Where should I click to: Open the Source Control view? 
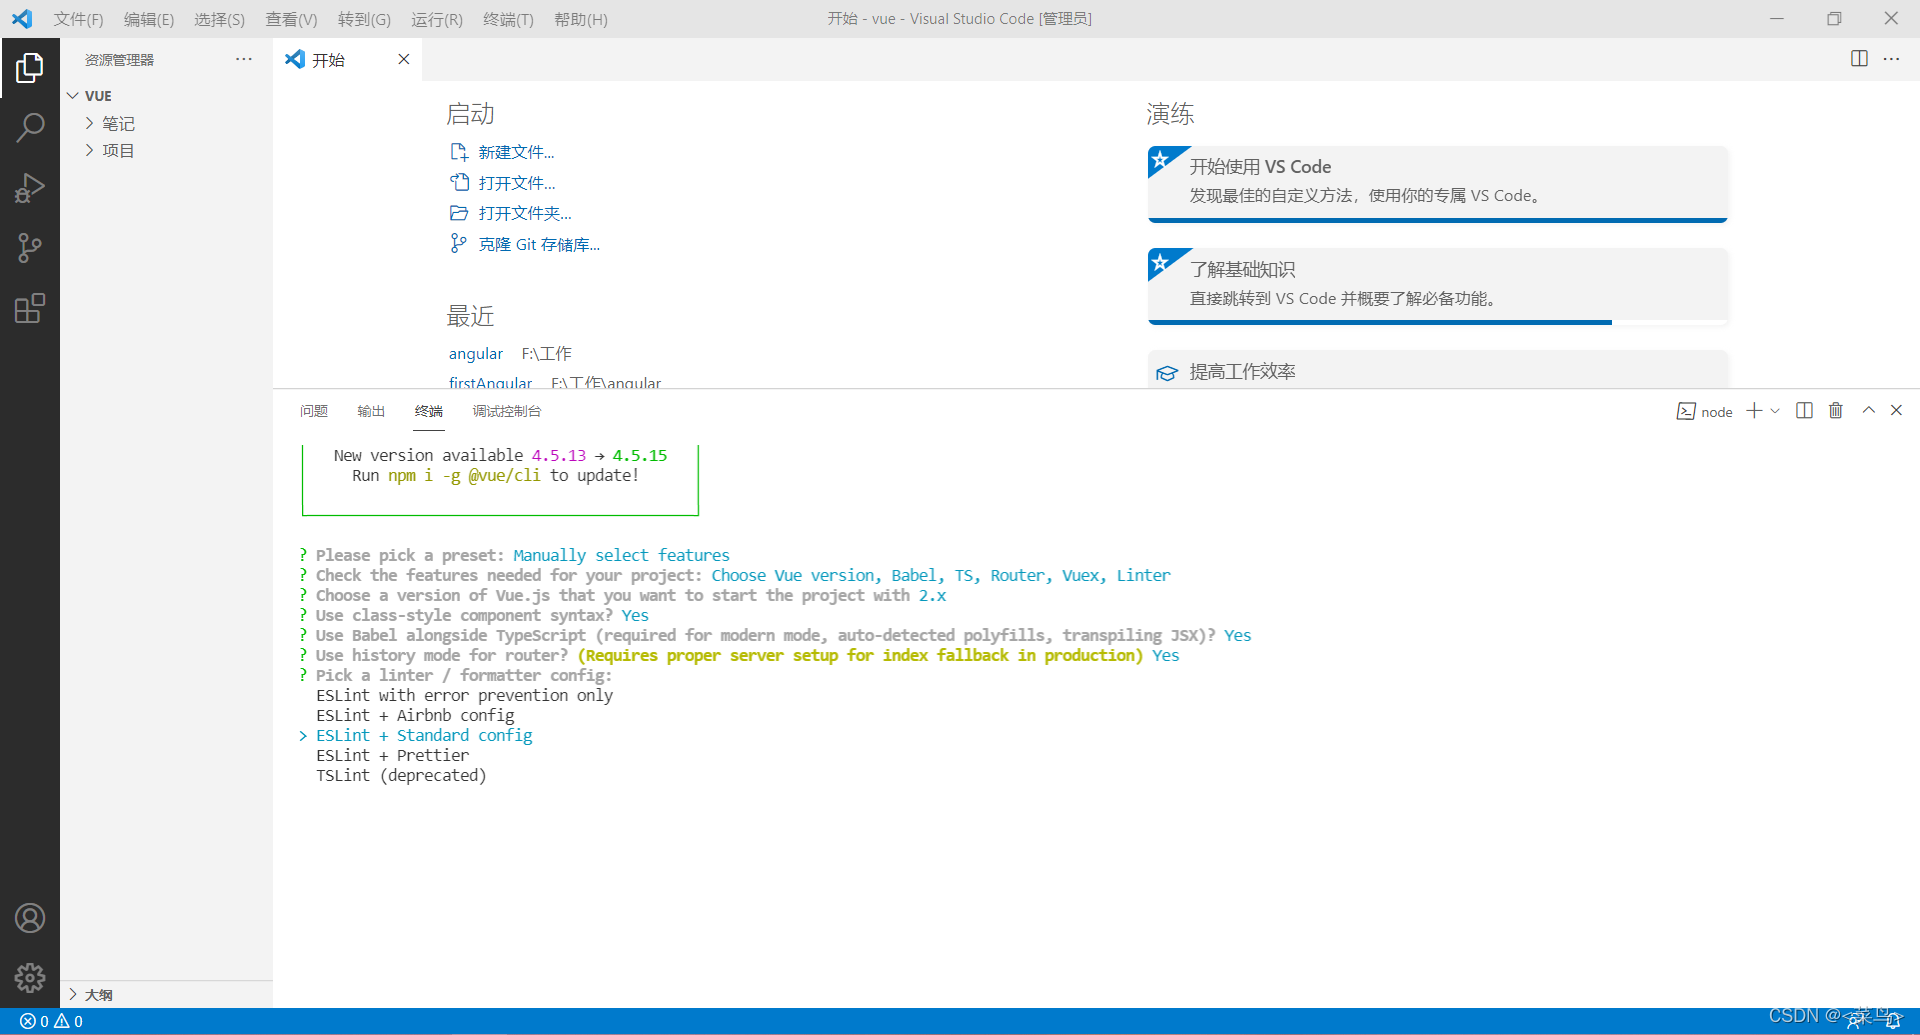pos(30,248)
